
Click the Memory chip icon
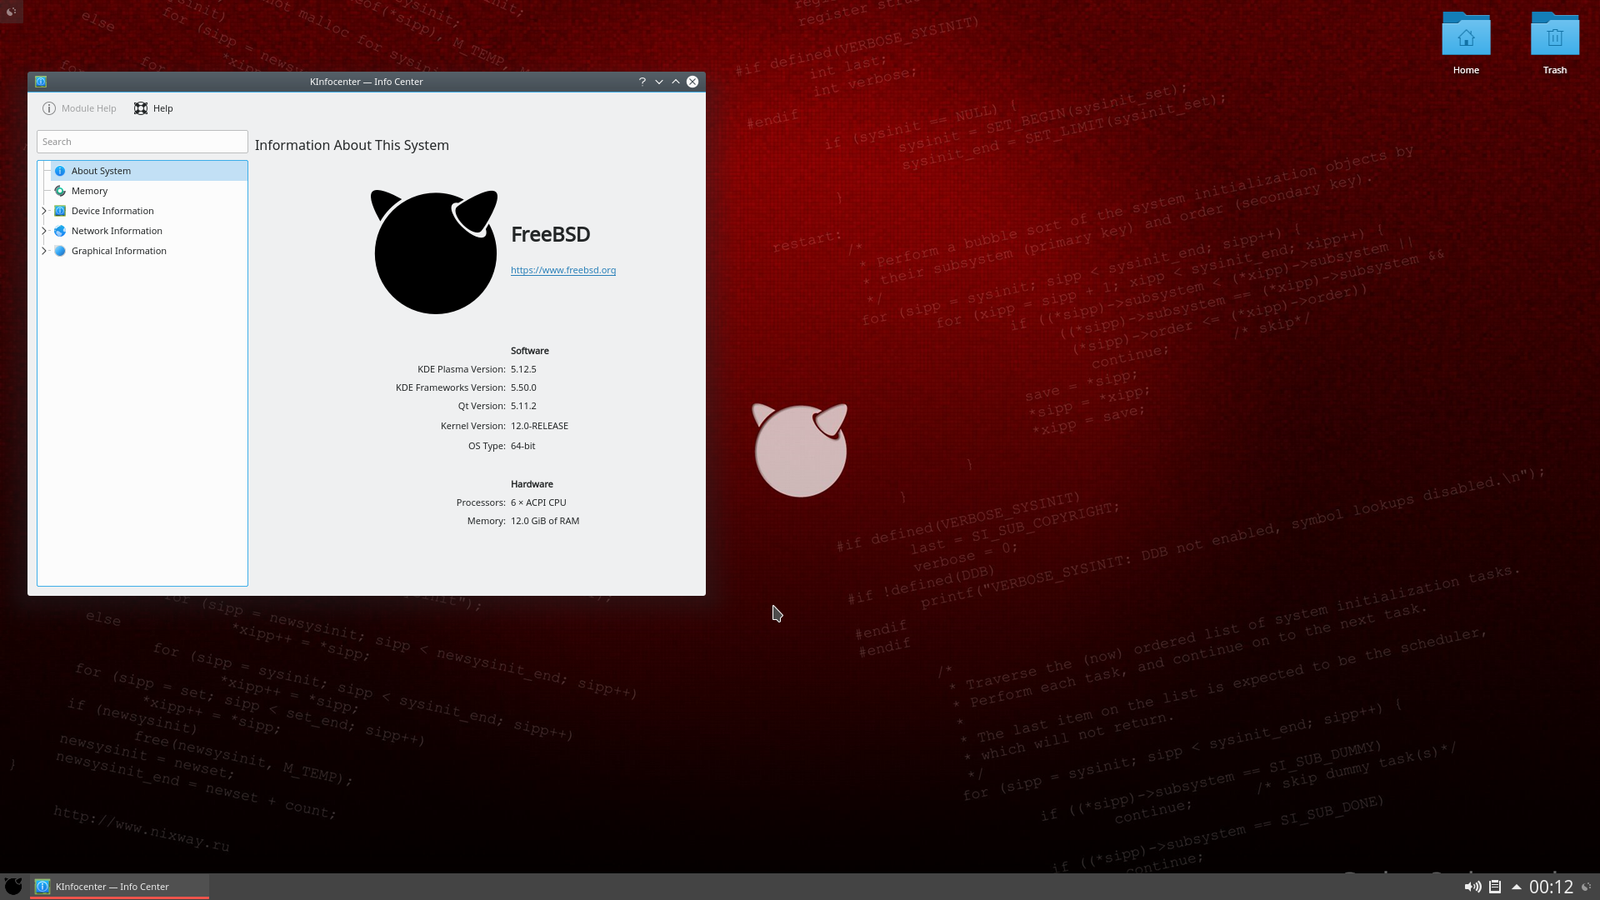pyautogui.click(x=60, y=191)
